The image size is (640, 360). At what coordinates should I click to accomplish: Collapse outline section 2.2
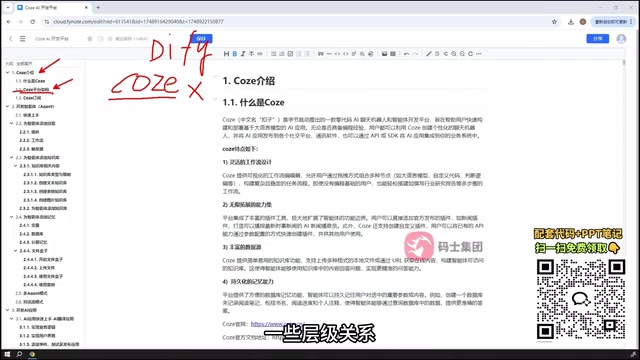11,123
